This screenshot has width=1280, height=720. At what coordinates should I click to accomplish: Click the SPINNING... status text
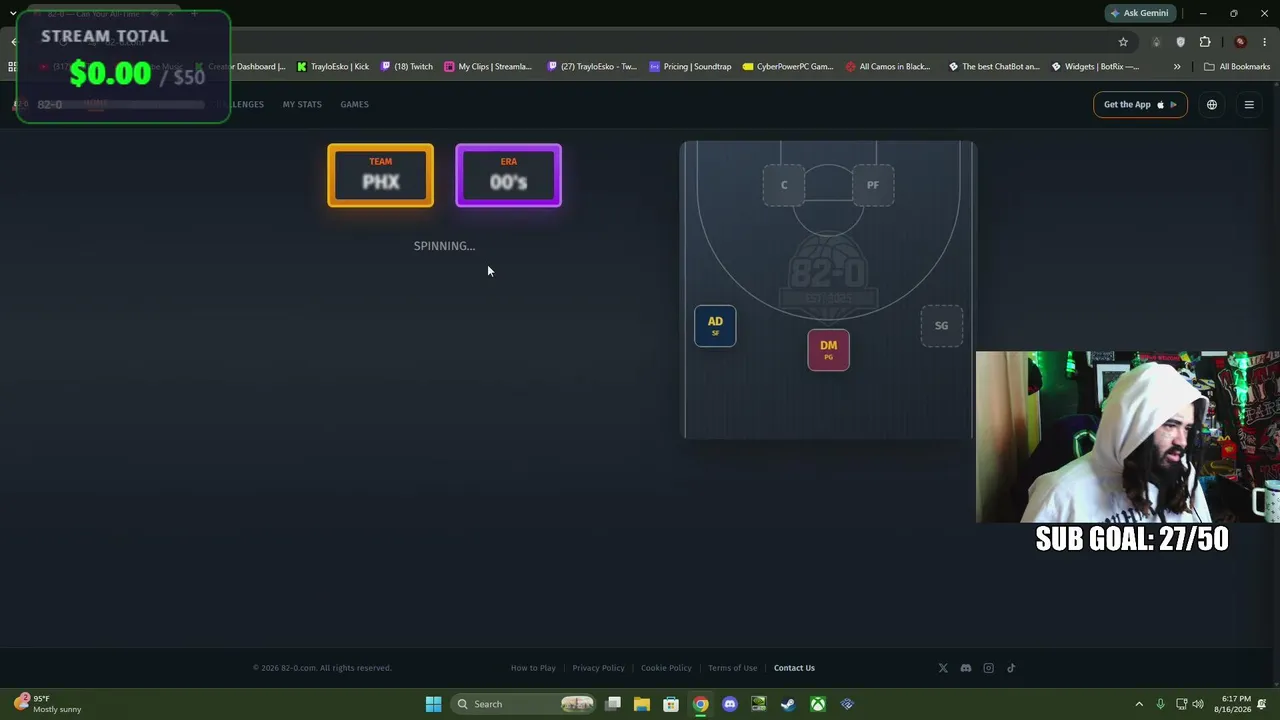click(444, 246)
